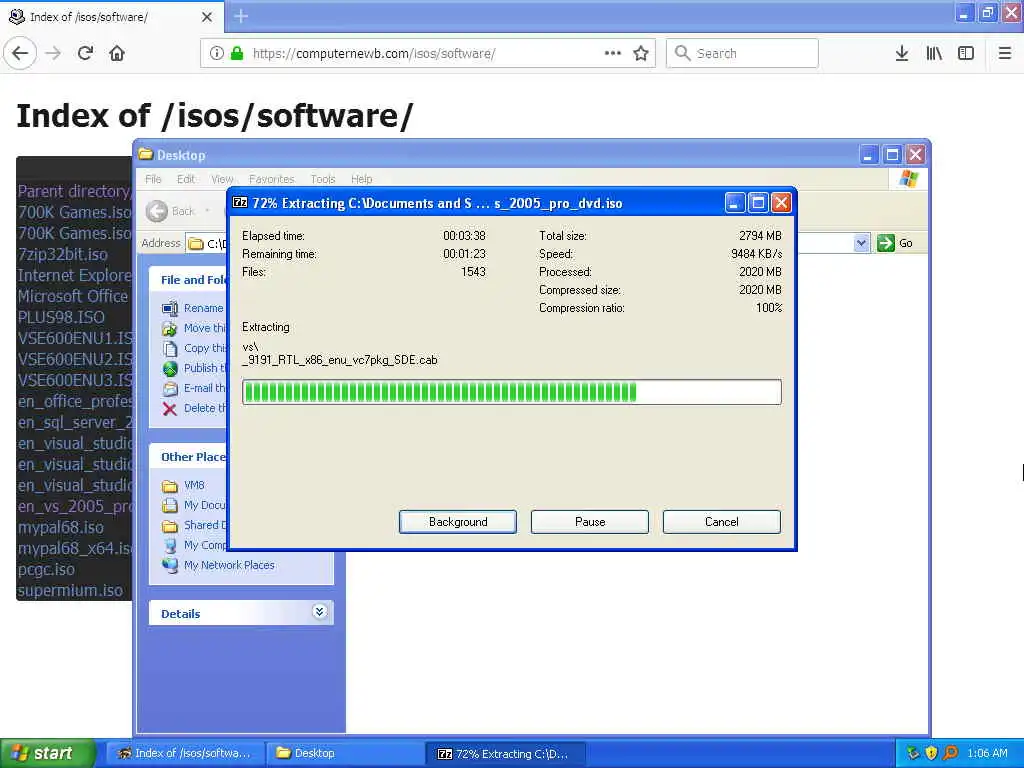Pause the 7-Zip extraction
The height and width of the screenshot is (768, 1024).
590,522
